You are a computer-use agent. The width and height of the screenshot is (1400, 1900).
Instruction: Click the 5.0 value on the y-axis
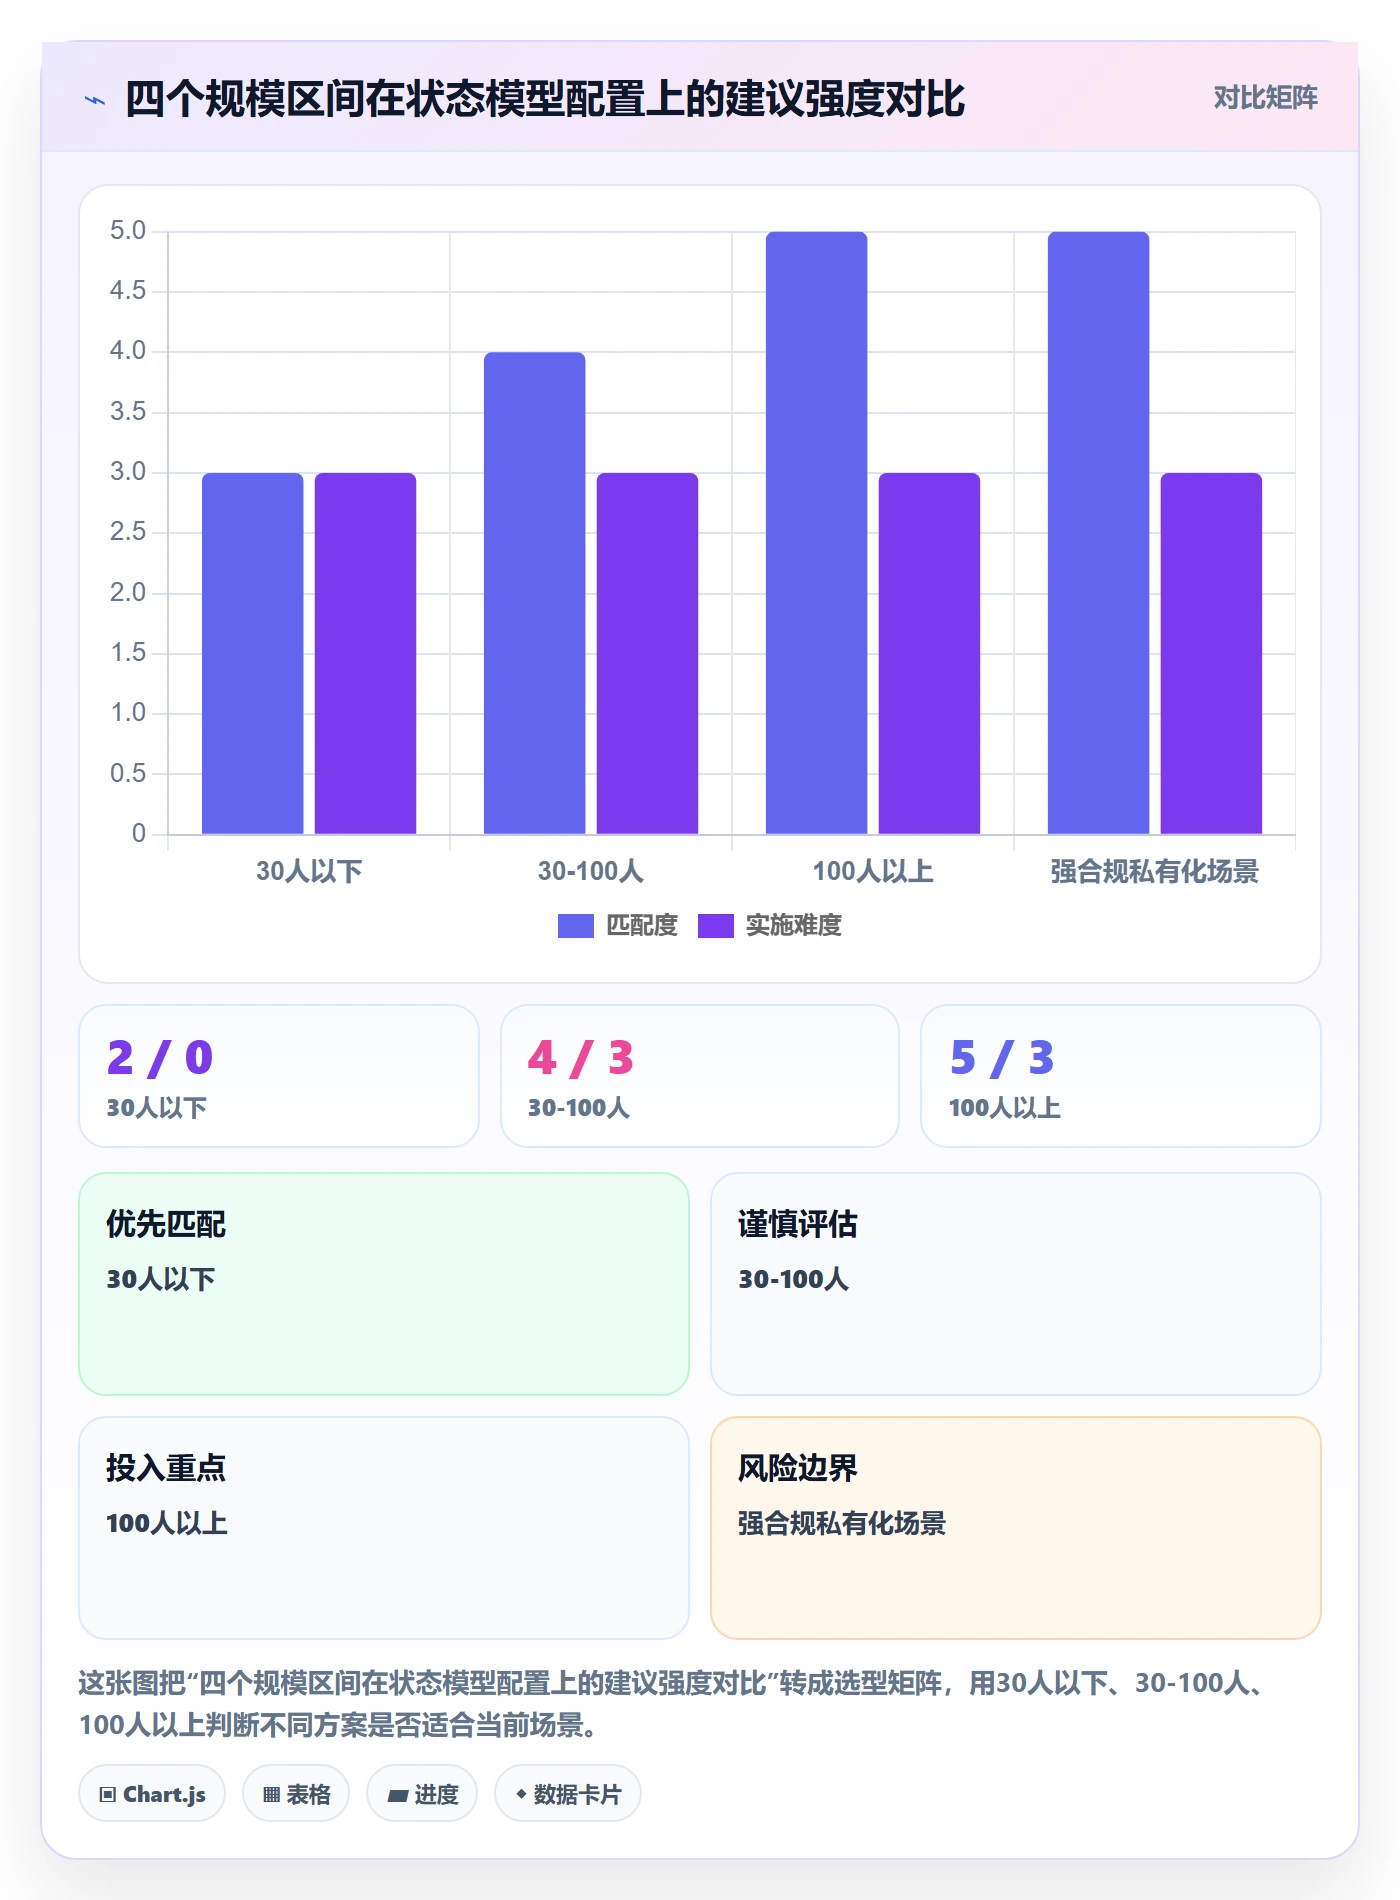pos(128,231)
